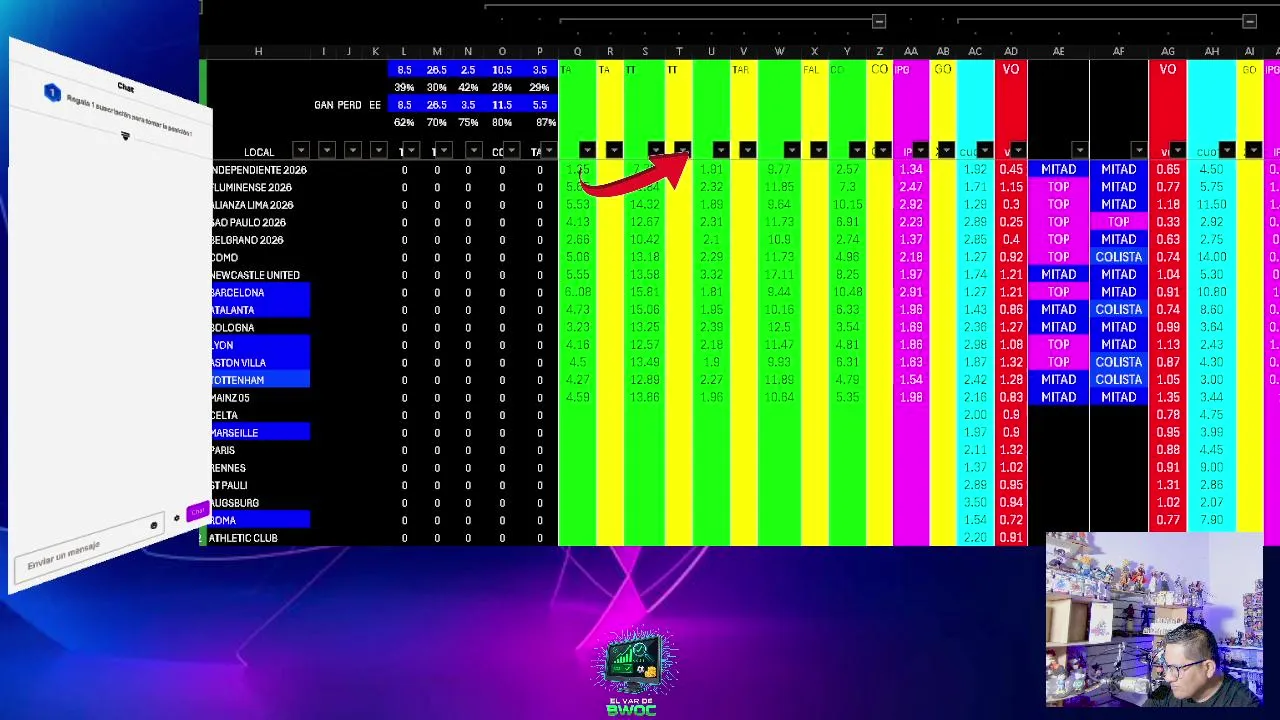This screenshot has width=1280, height=720.
Task: Open filter arrow in column I
Action: (x=326, y=151)
